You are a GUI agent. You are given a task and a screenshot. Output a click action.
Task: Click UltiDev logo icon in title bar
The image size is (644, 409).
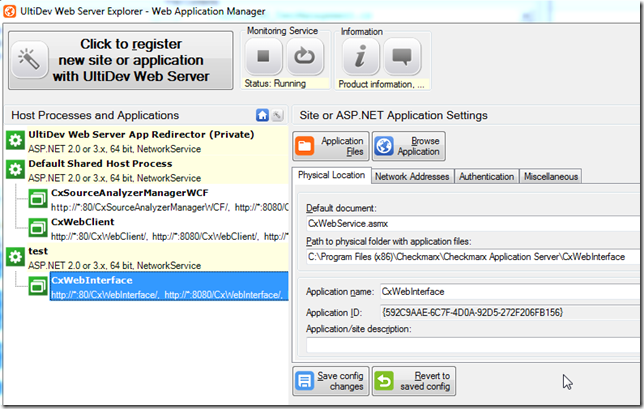click(x=10, y=11)
